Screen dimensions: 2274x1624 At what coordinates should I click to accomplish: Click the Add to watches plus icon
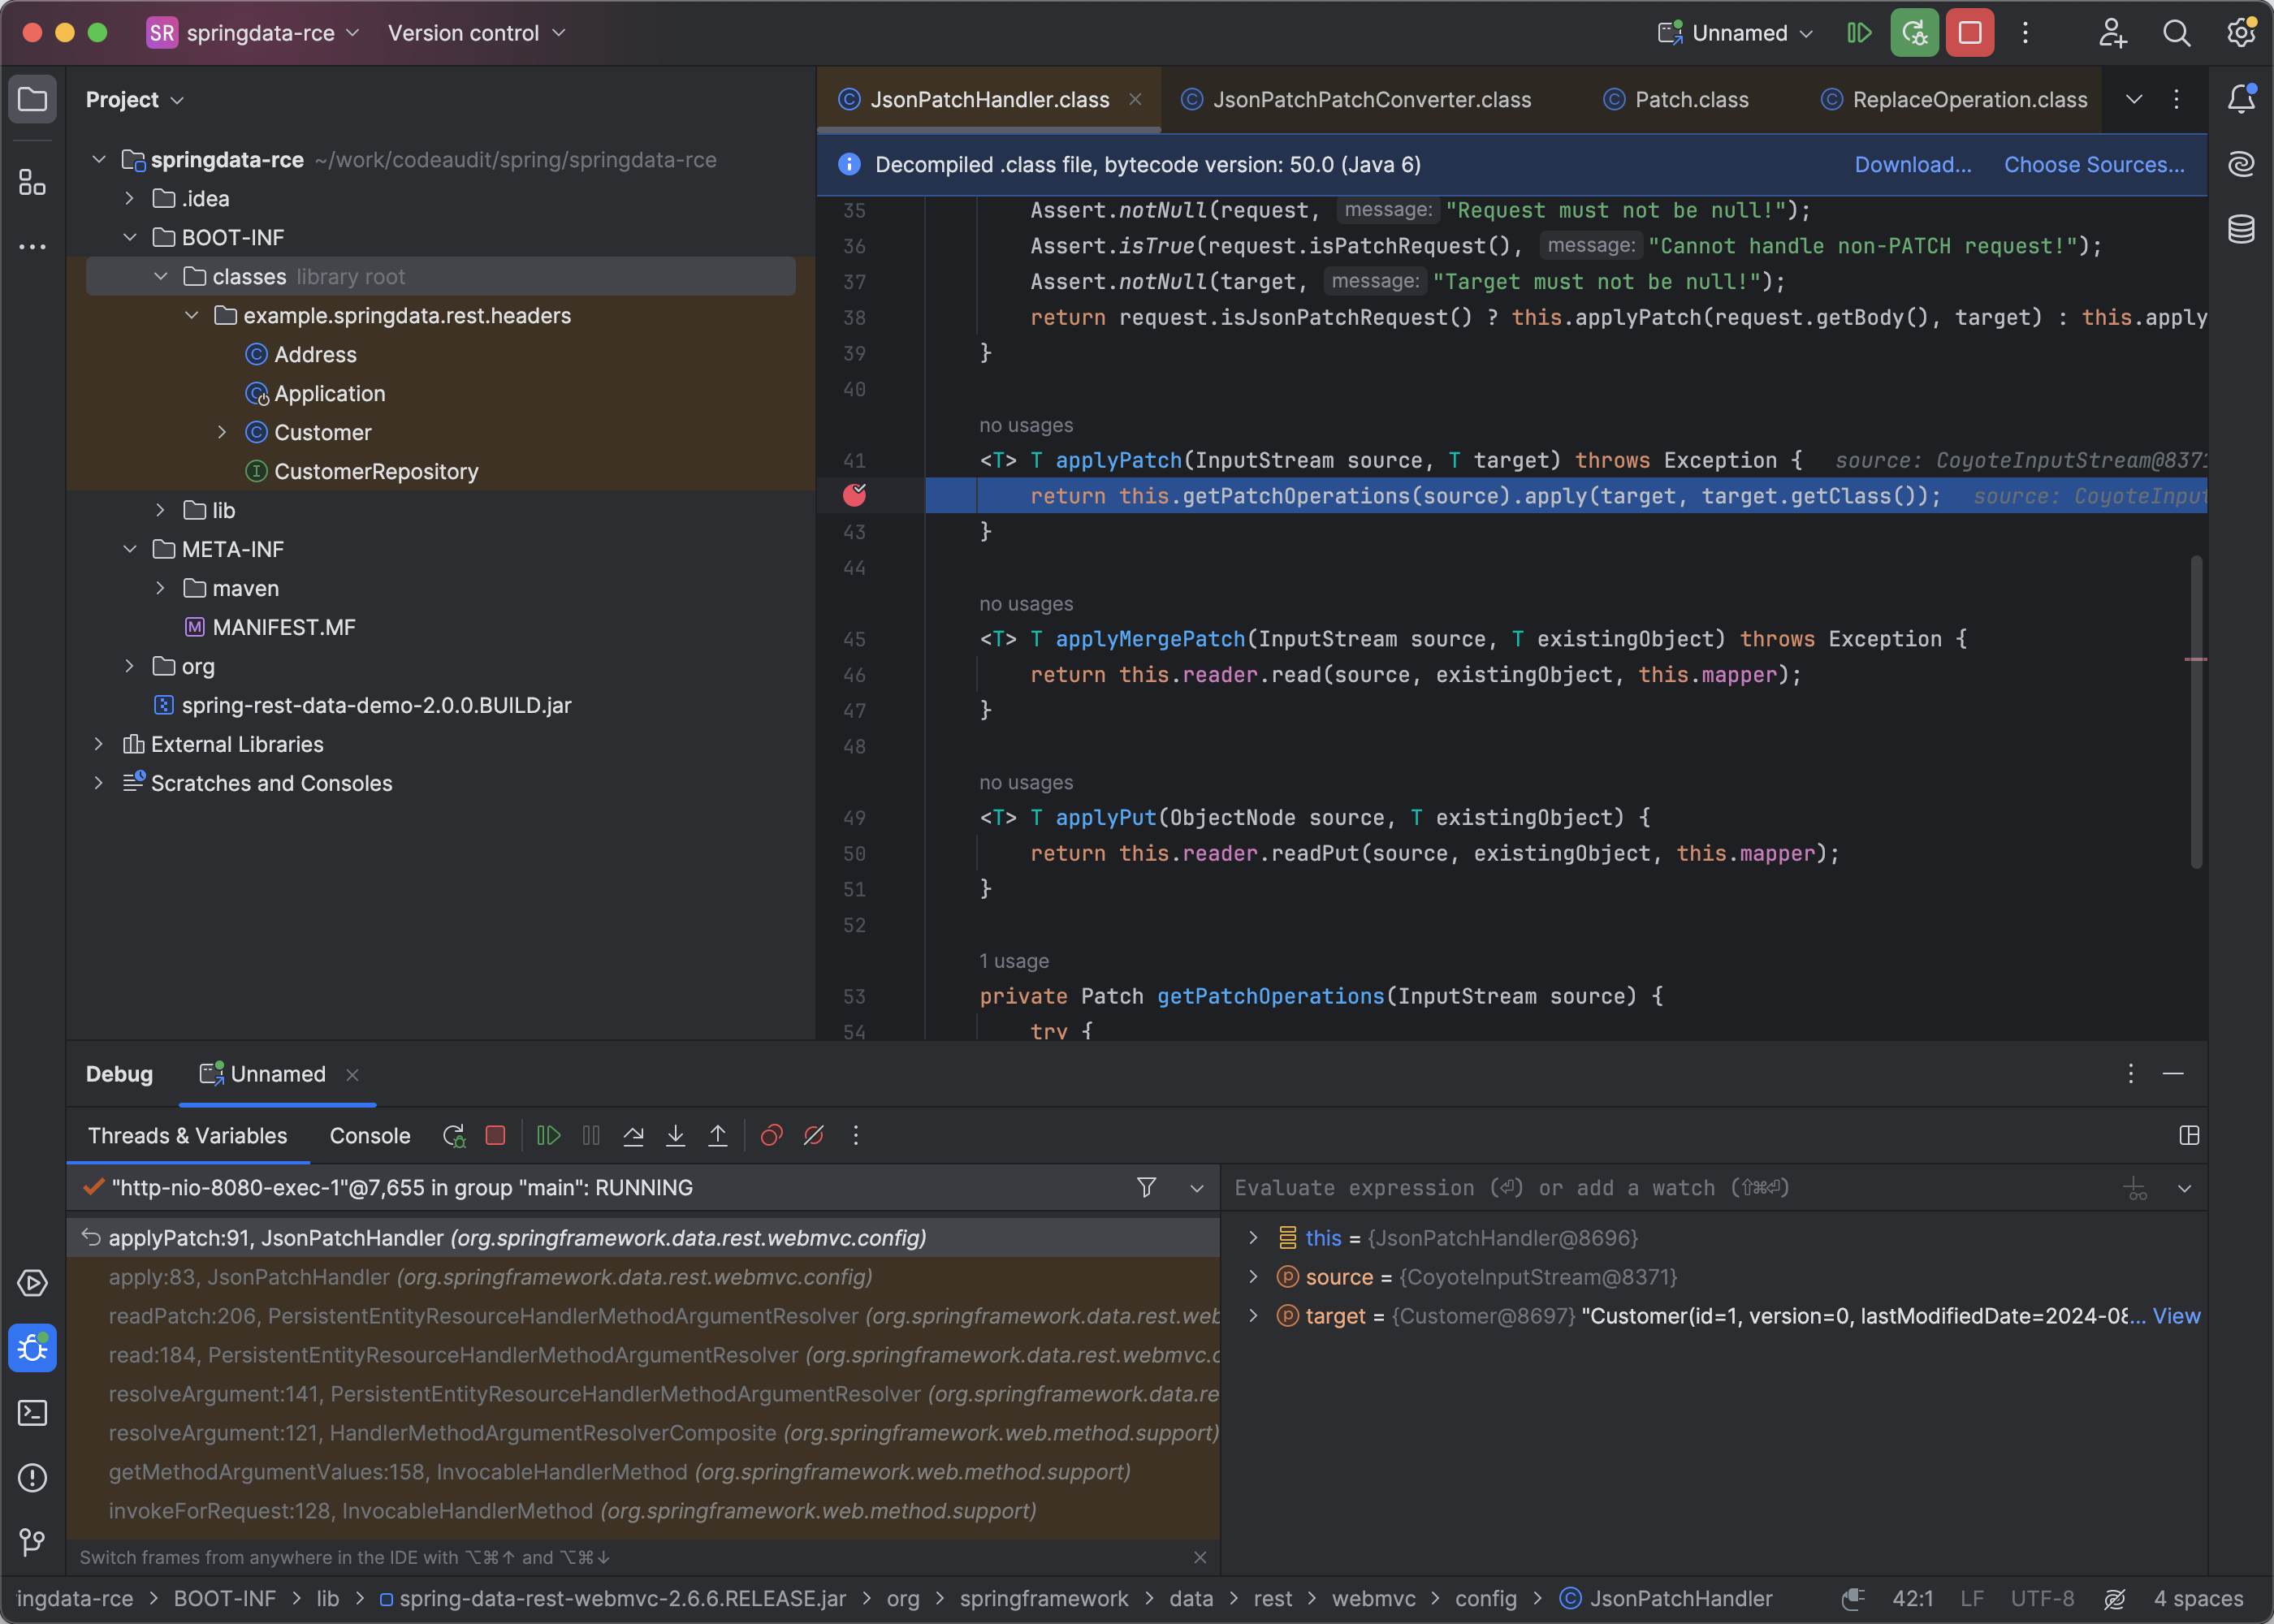point(2135,1188)
